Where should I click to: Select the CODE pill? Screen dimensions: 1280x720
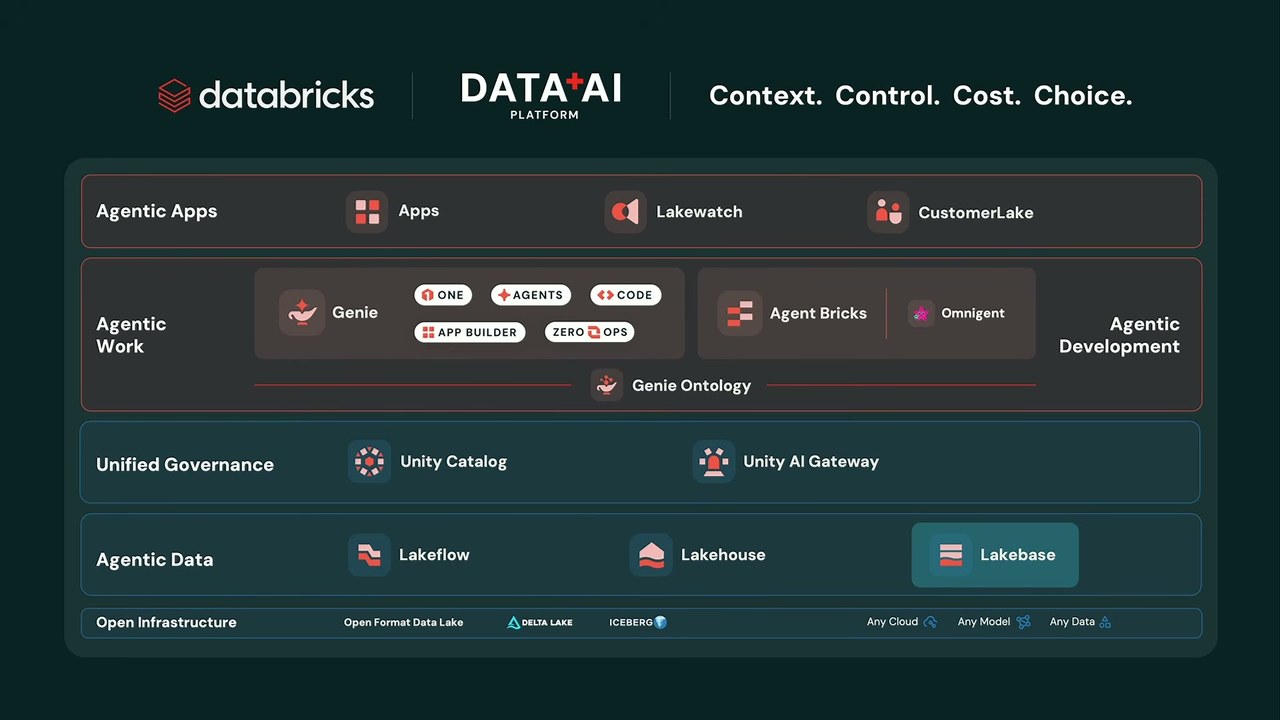(625, 295)
